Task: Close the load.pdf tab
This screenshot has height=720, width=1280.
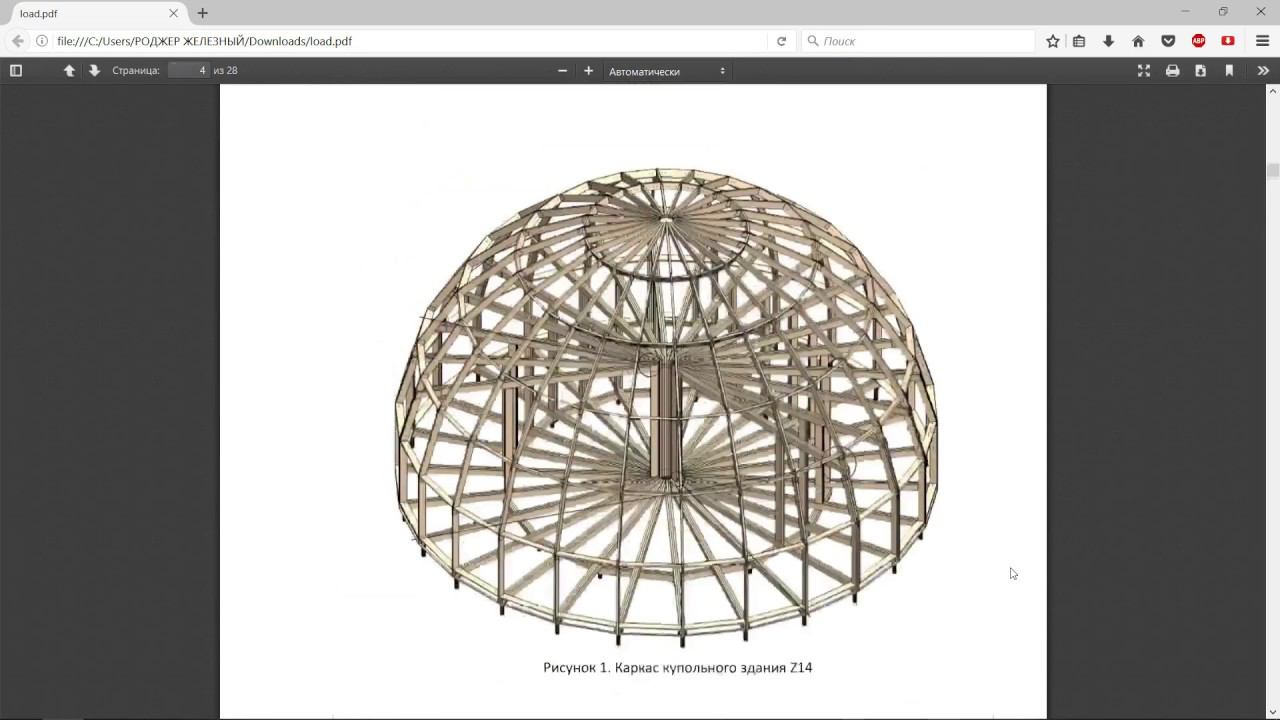Action: coord(173,14)
